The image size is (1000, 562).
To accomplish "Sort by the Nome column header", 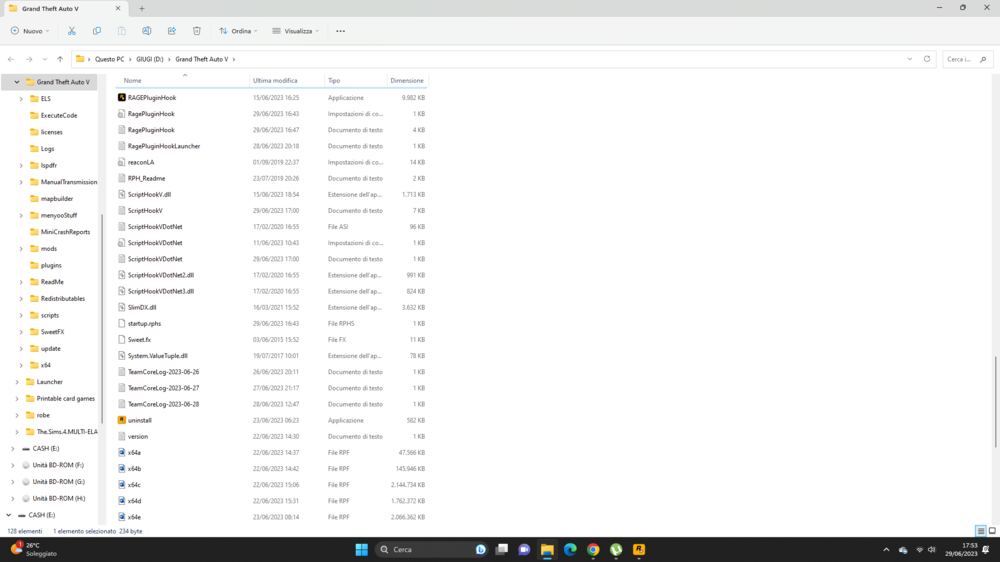I will pos(182,80).
